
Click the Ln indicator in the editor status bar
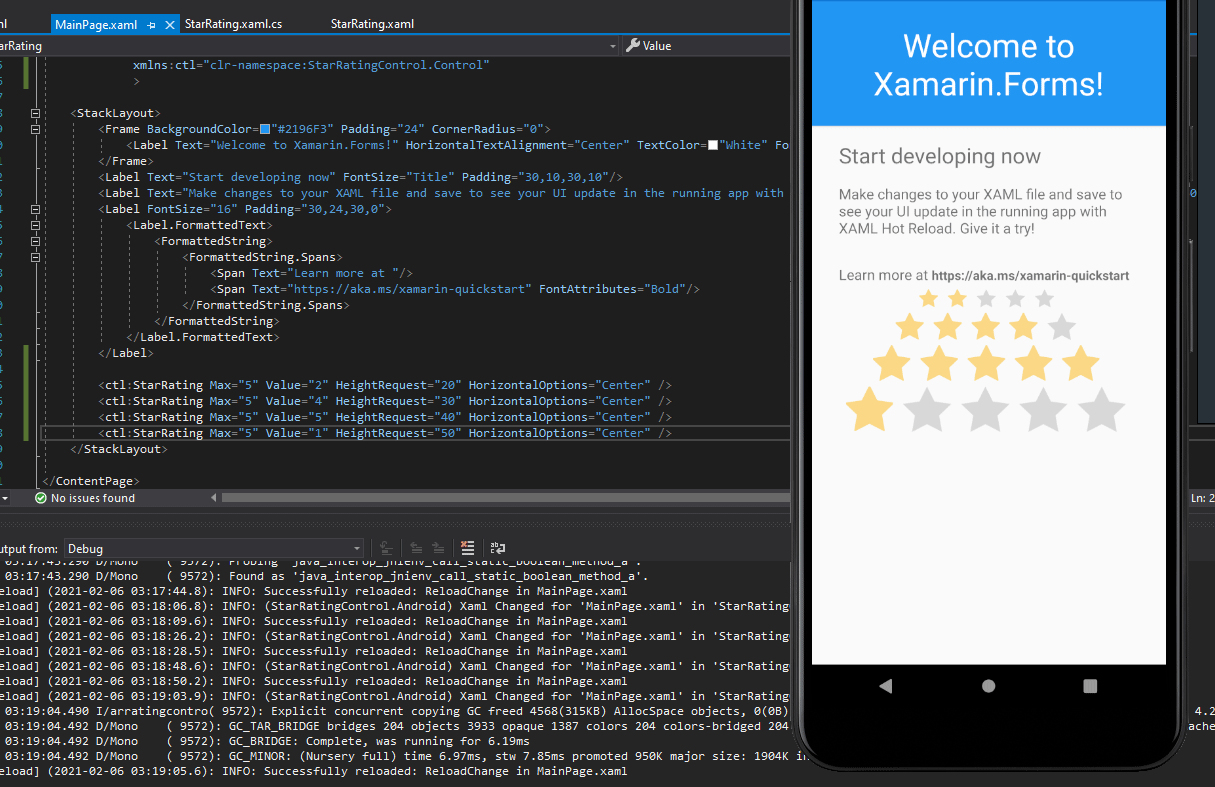click(x=1203, y=498)
